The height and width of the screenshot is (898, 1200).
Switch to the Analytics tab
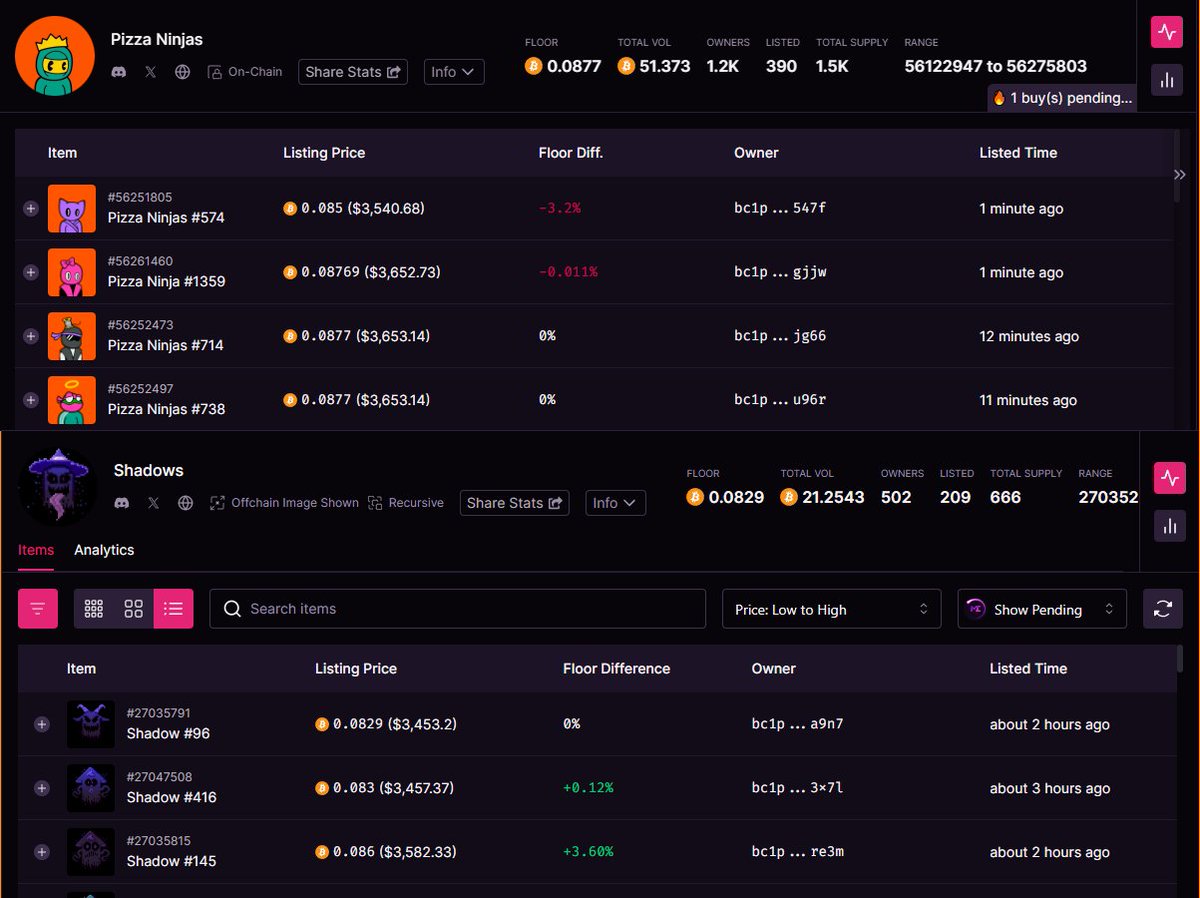pos(104,550)
